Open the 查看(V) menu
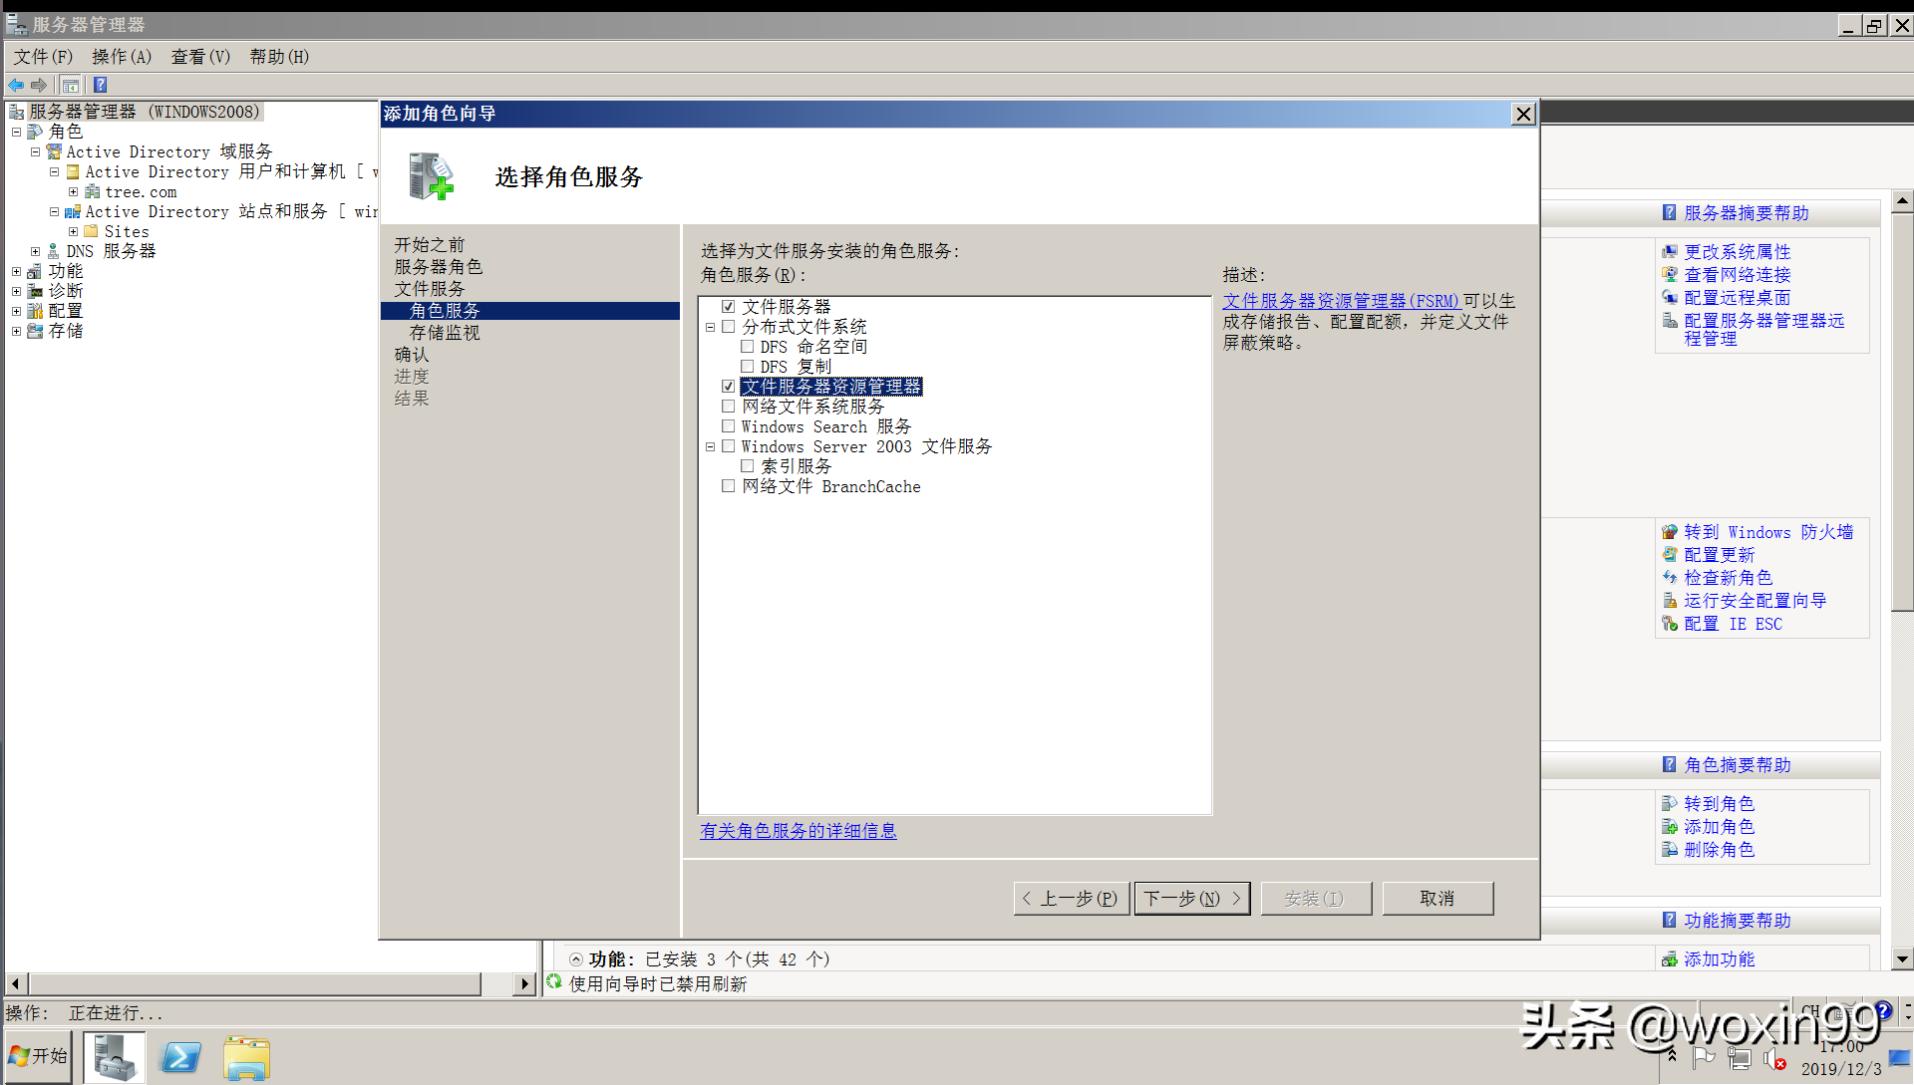Image resolution: width=1914 pixels, height=1085 pixels. [x=199, y=57]
